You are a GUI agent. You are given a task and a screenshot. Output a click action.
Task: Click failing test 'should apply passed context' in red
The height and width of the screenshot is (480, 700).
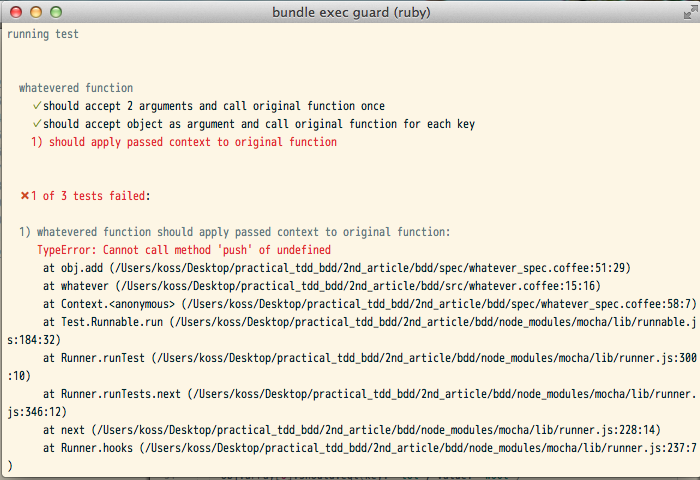coord(184,142)
